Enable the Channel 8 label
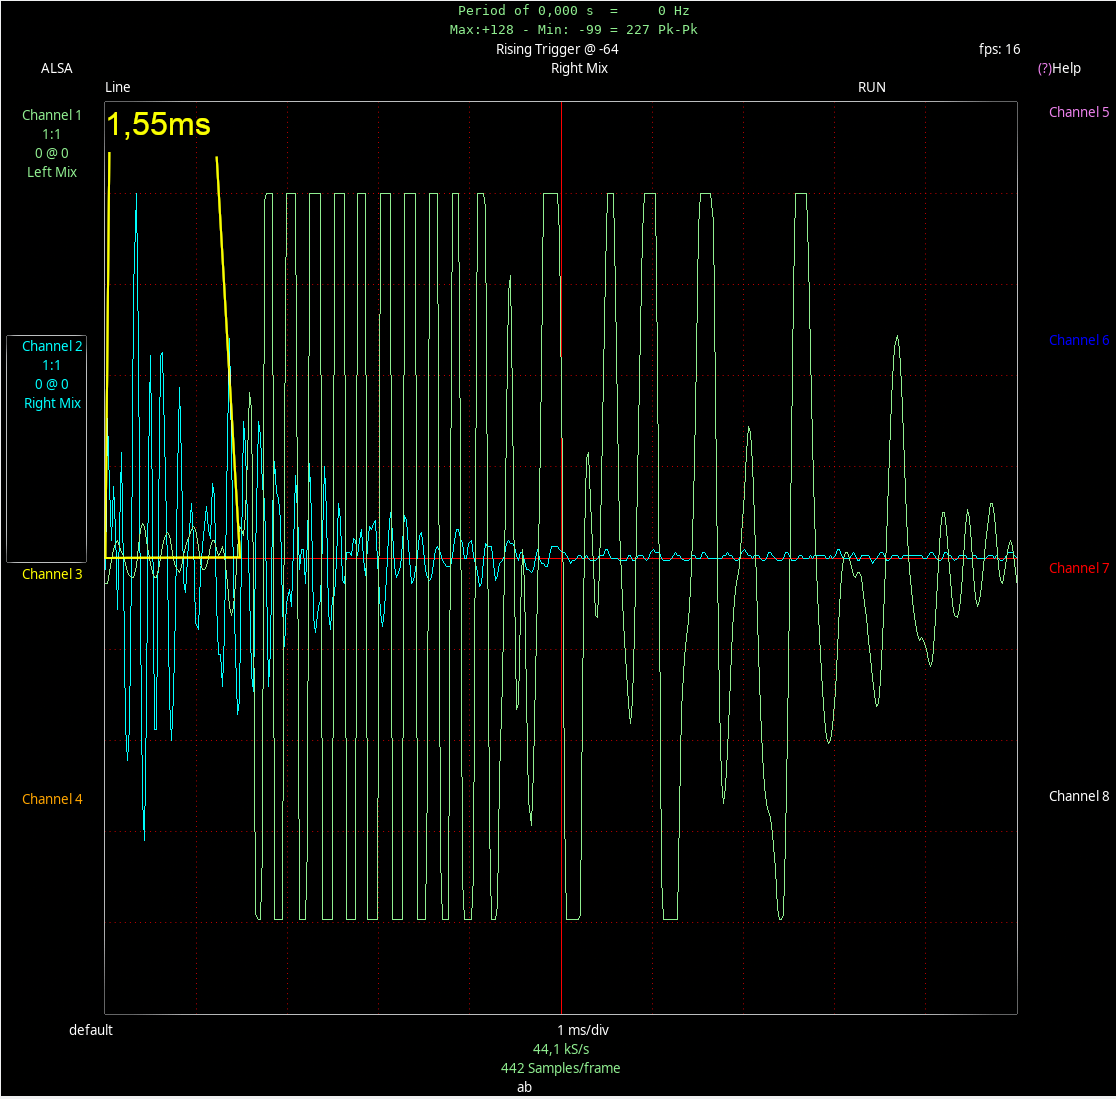The width and height of the screenshot is (1116, 1099). tap(1079, 796)
